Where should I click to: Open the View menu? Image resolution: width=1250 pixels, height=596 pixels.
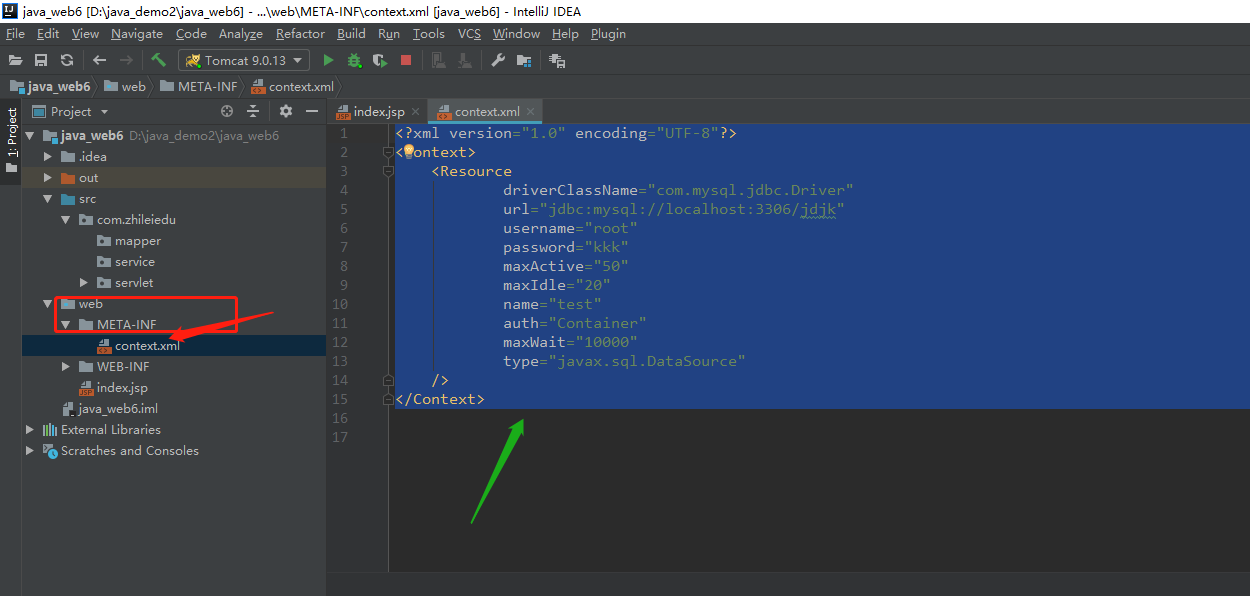[85, 33]
